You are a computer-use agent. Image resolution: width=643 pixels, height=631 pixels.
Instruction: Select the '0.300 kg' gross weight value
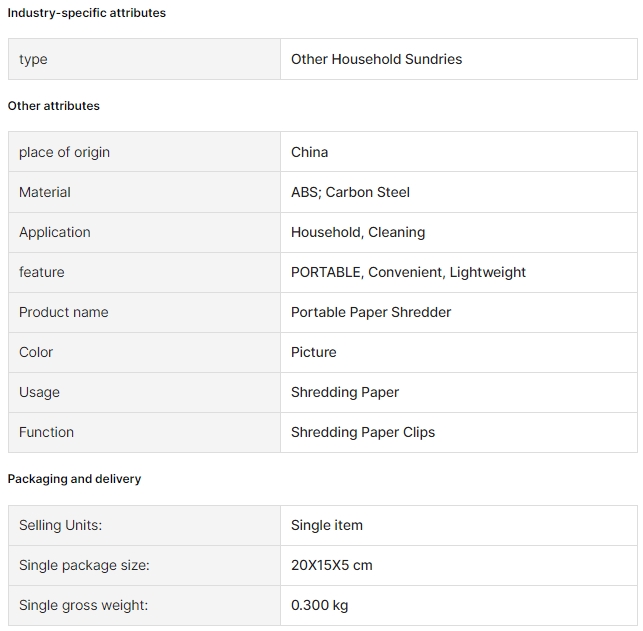319,605
